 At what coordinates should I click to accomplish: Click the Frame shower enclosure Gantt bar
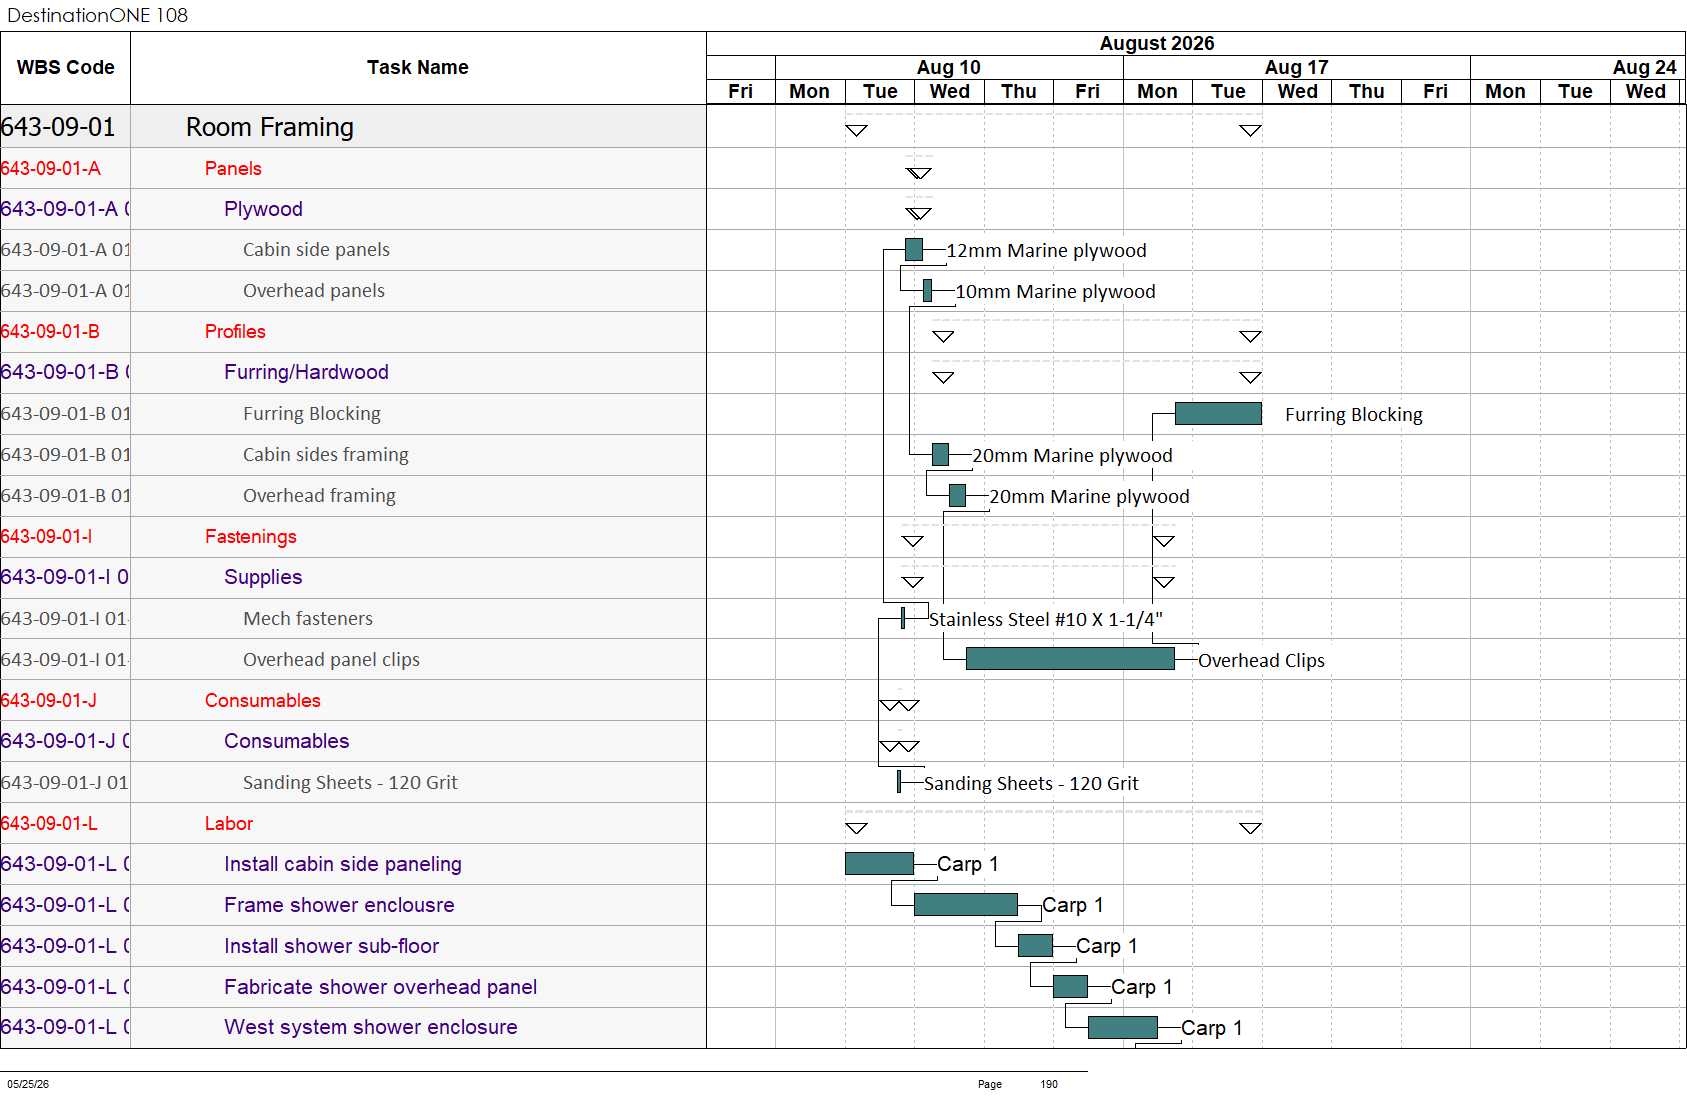point(966,904)
